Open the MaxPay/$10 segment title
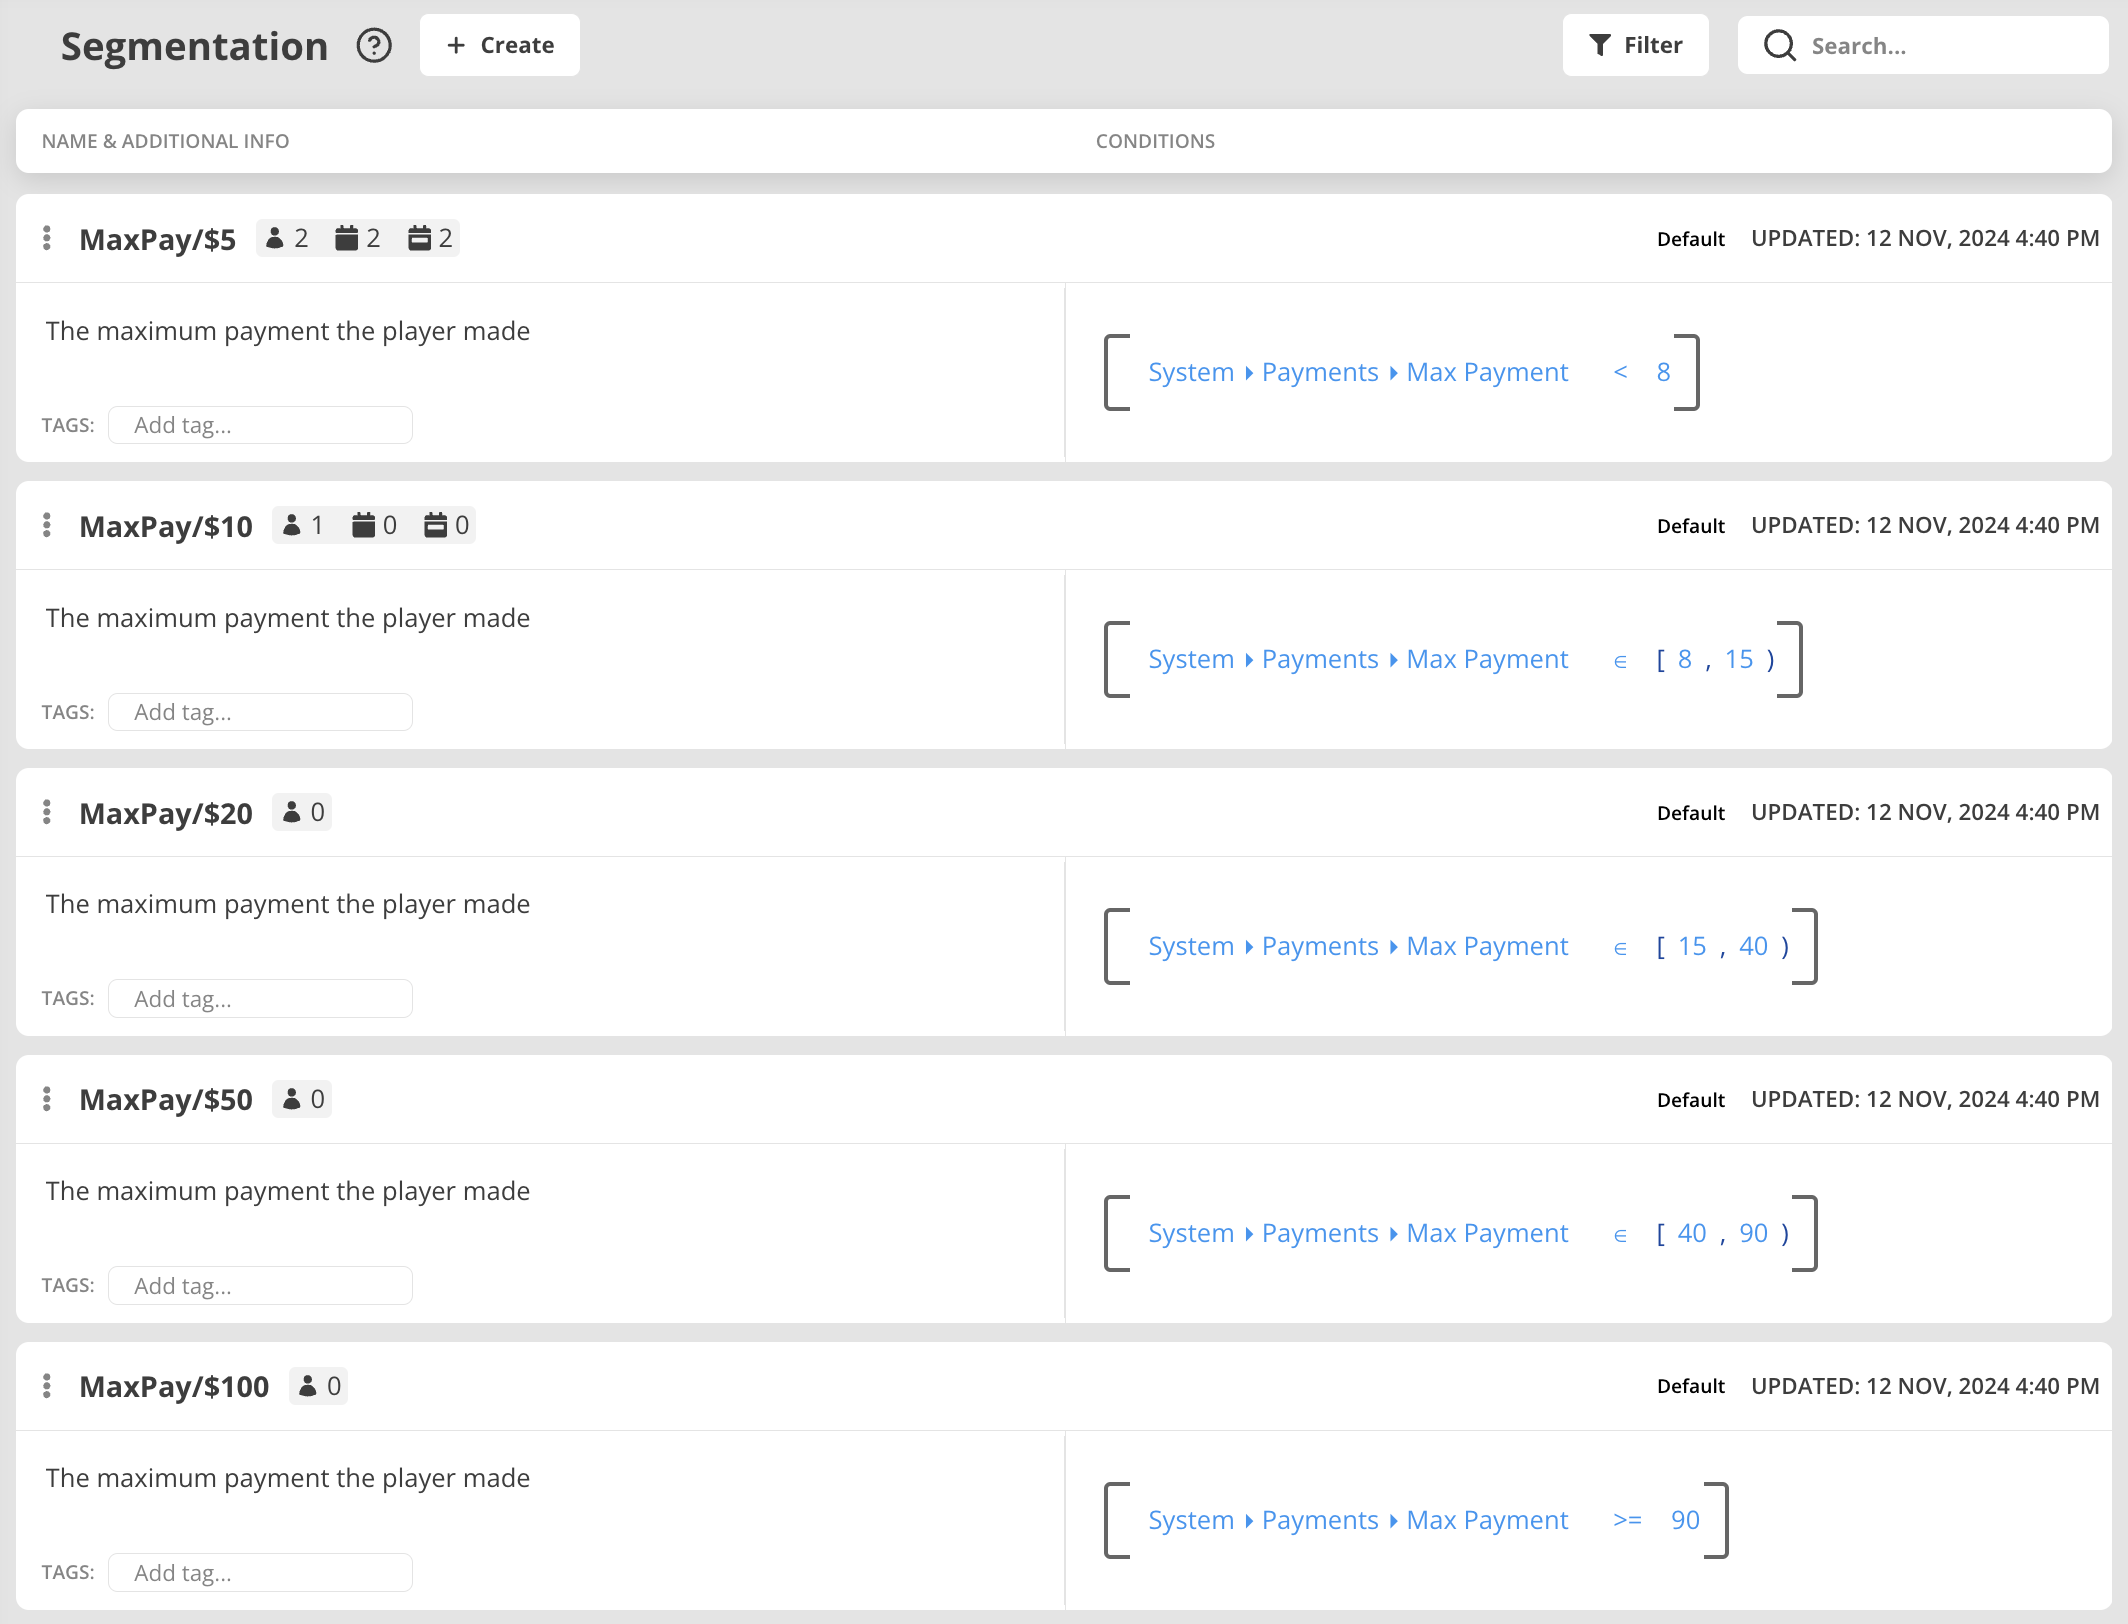The width and height of the screenshot is (2128, 1624). pyautogui.click(x=166, y=527)
